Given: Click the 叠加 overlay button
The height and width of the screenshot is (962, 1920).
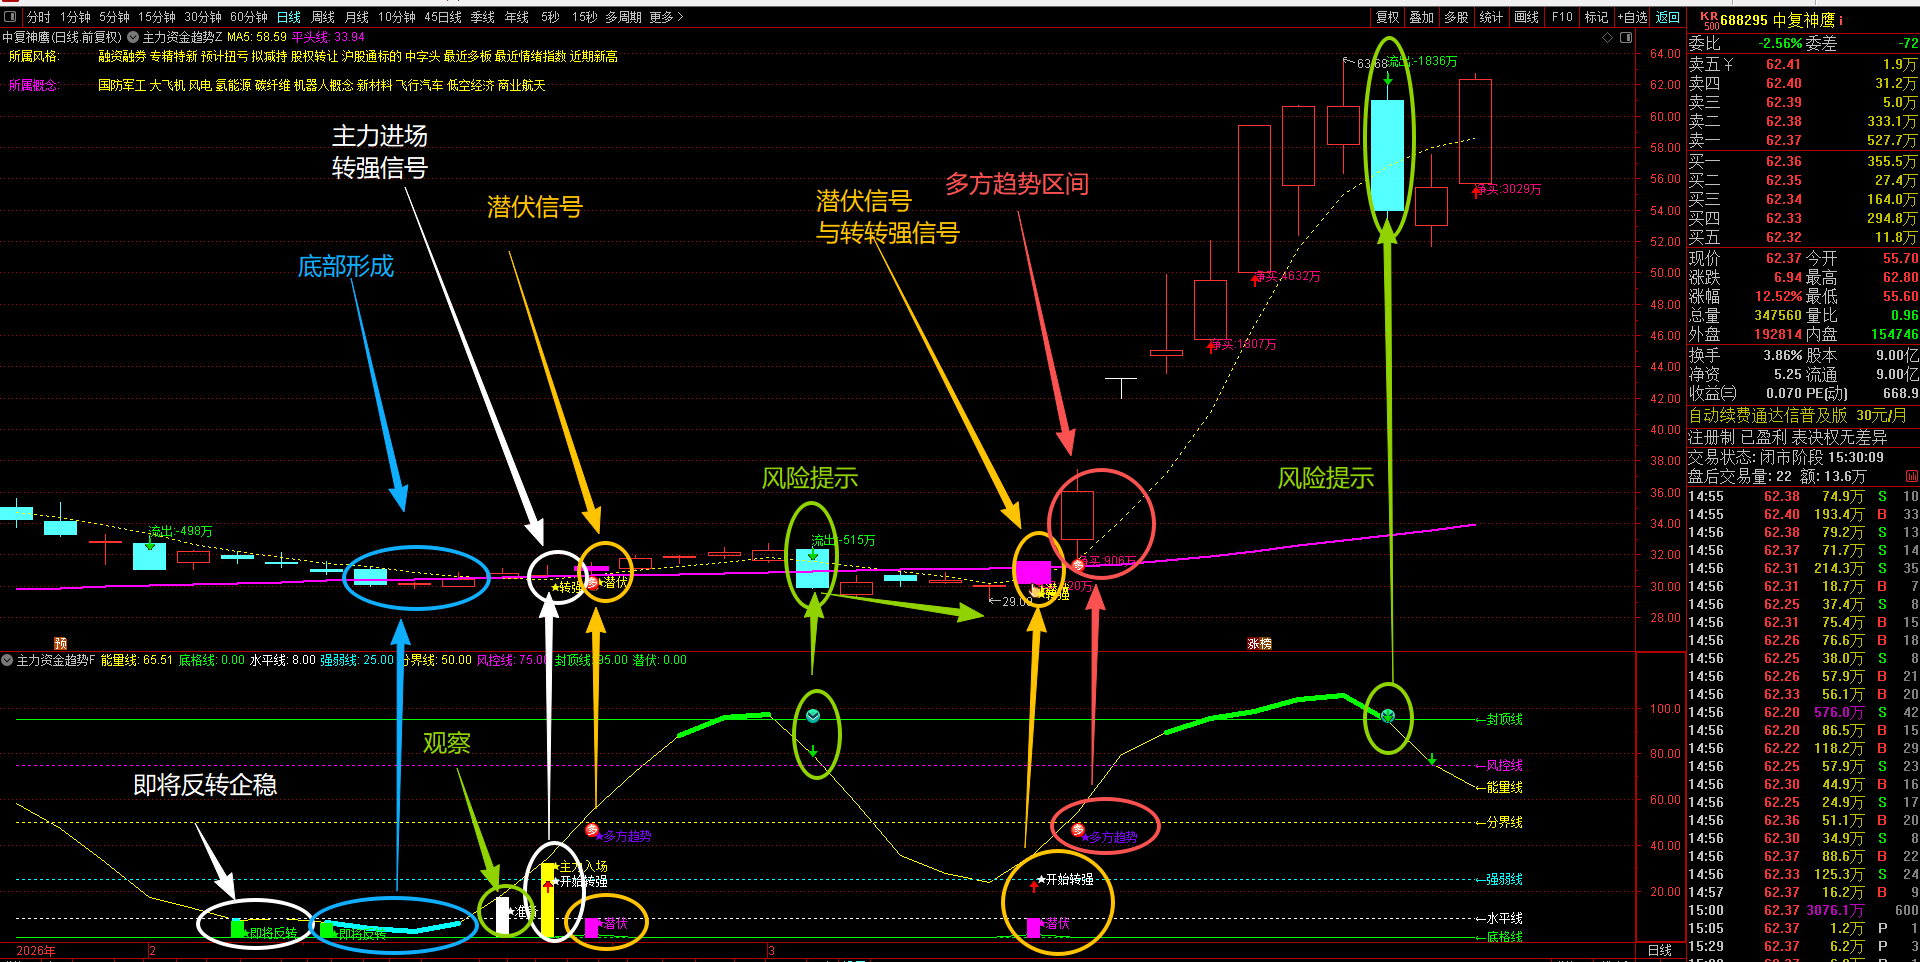Looking at the screenshot, I should point(1422,17).
